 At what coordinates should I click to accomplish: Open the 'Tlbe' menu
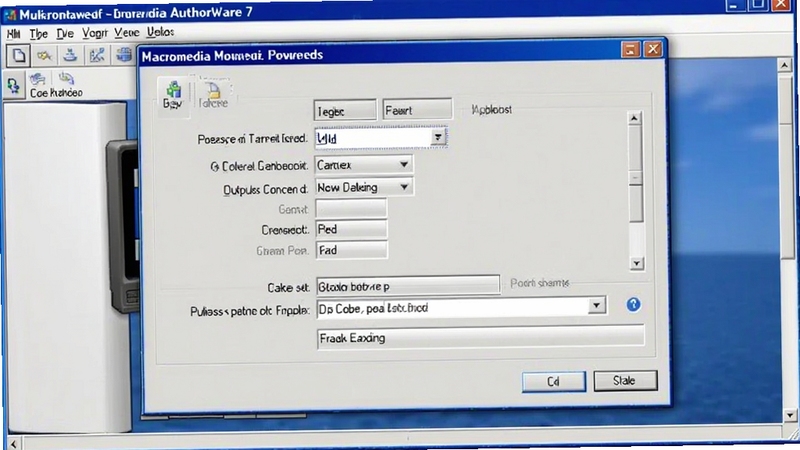point(38,34)
